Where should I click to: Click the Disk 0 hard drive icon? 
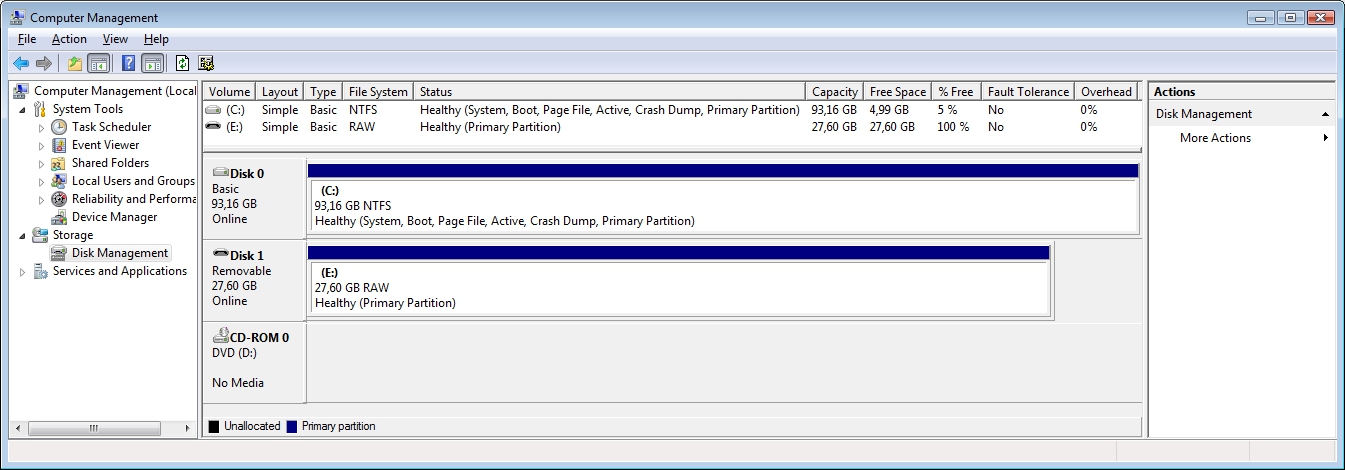221,172
